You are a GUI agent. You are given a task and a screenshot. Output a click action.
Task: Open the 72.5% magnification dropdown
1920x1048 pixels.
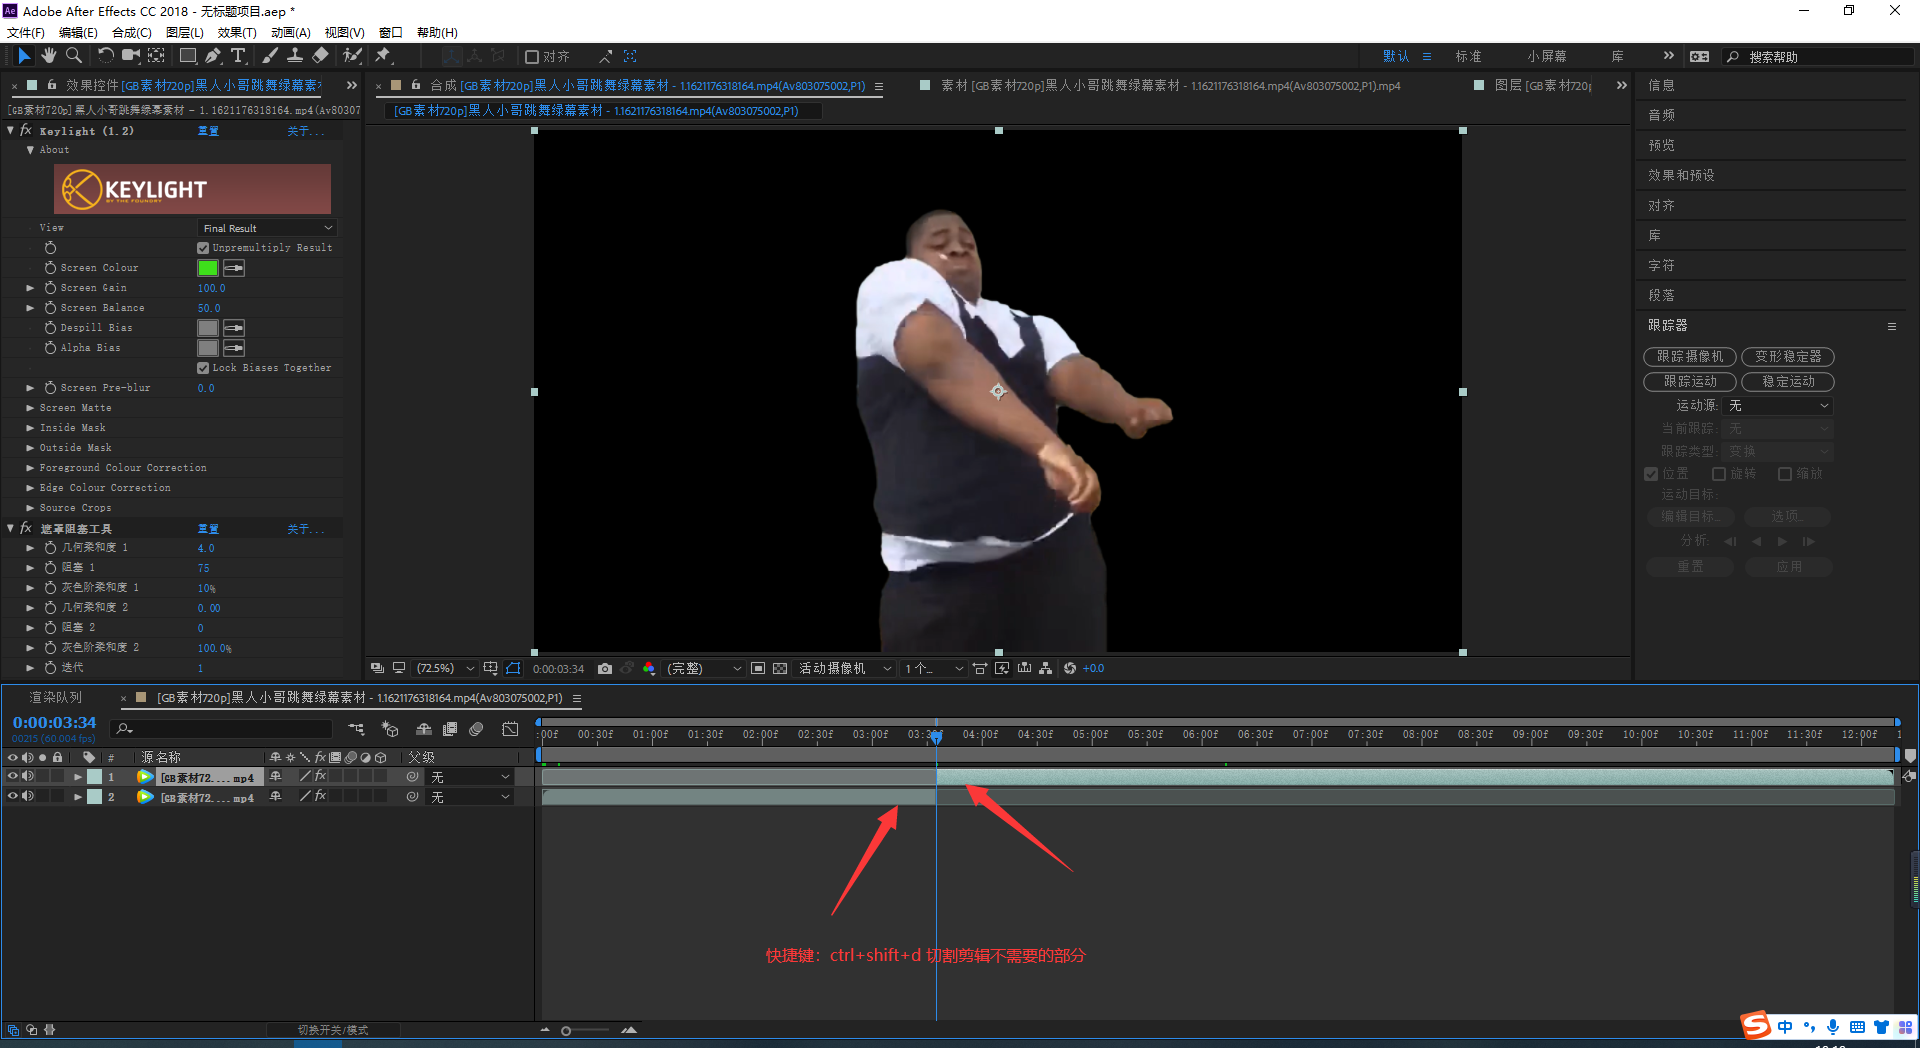(445, 668)
